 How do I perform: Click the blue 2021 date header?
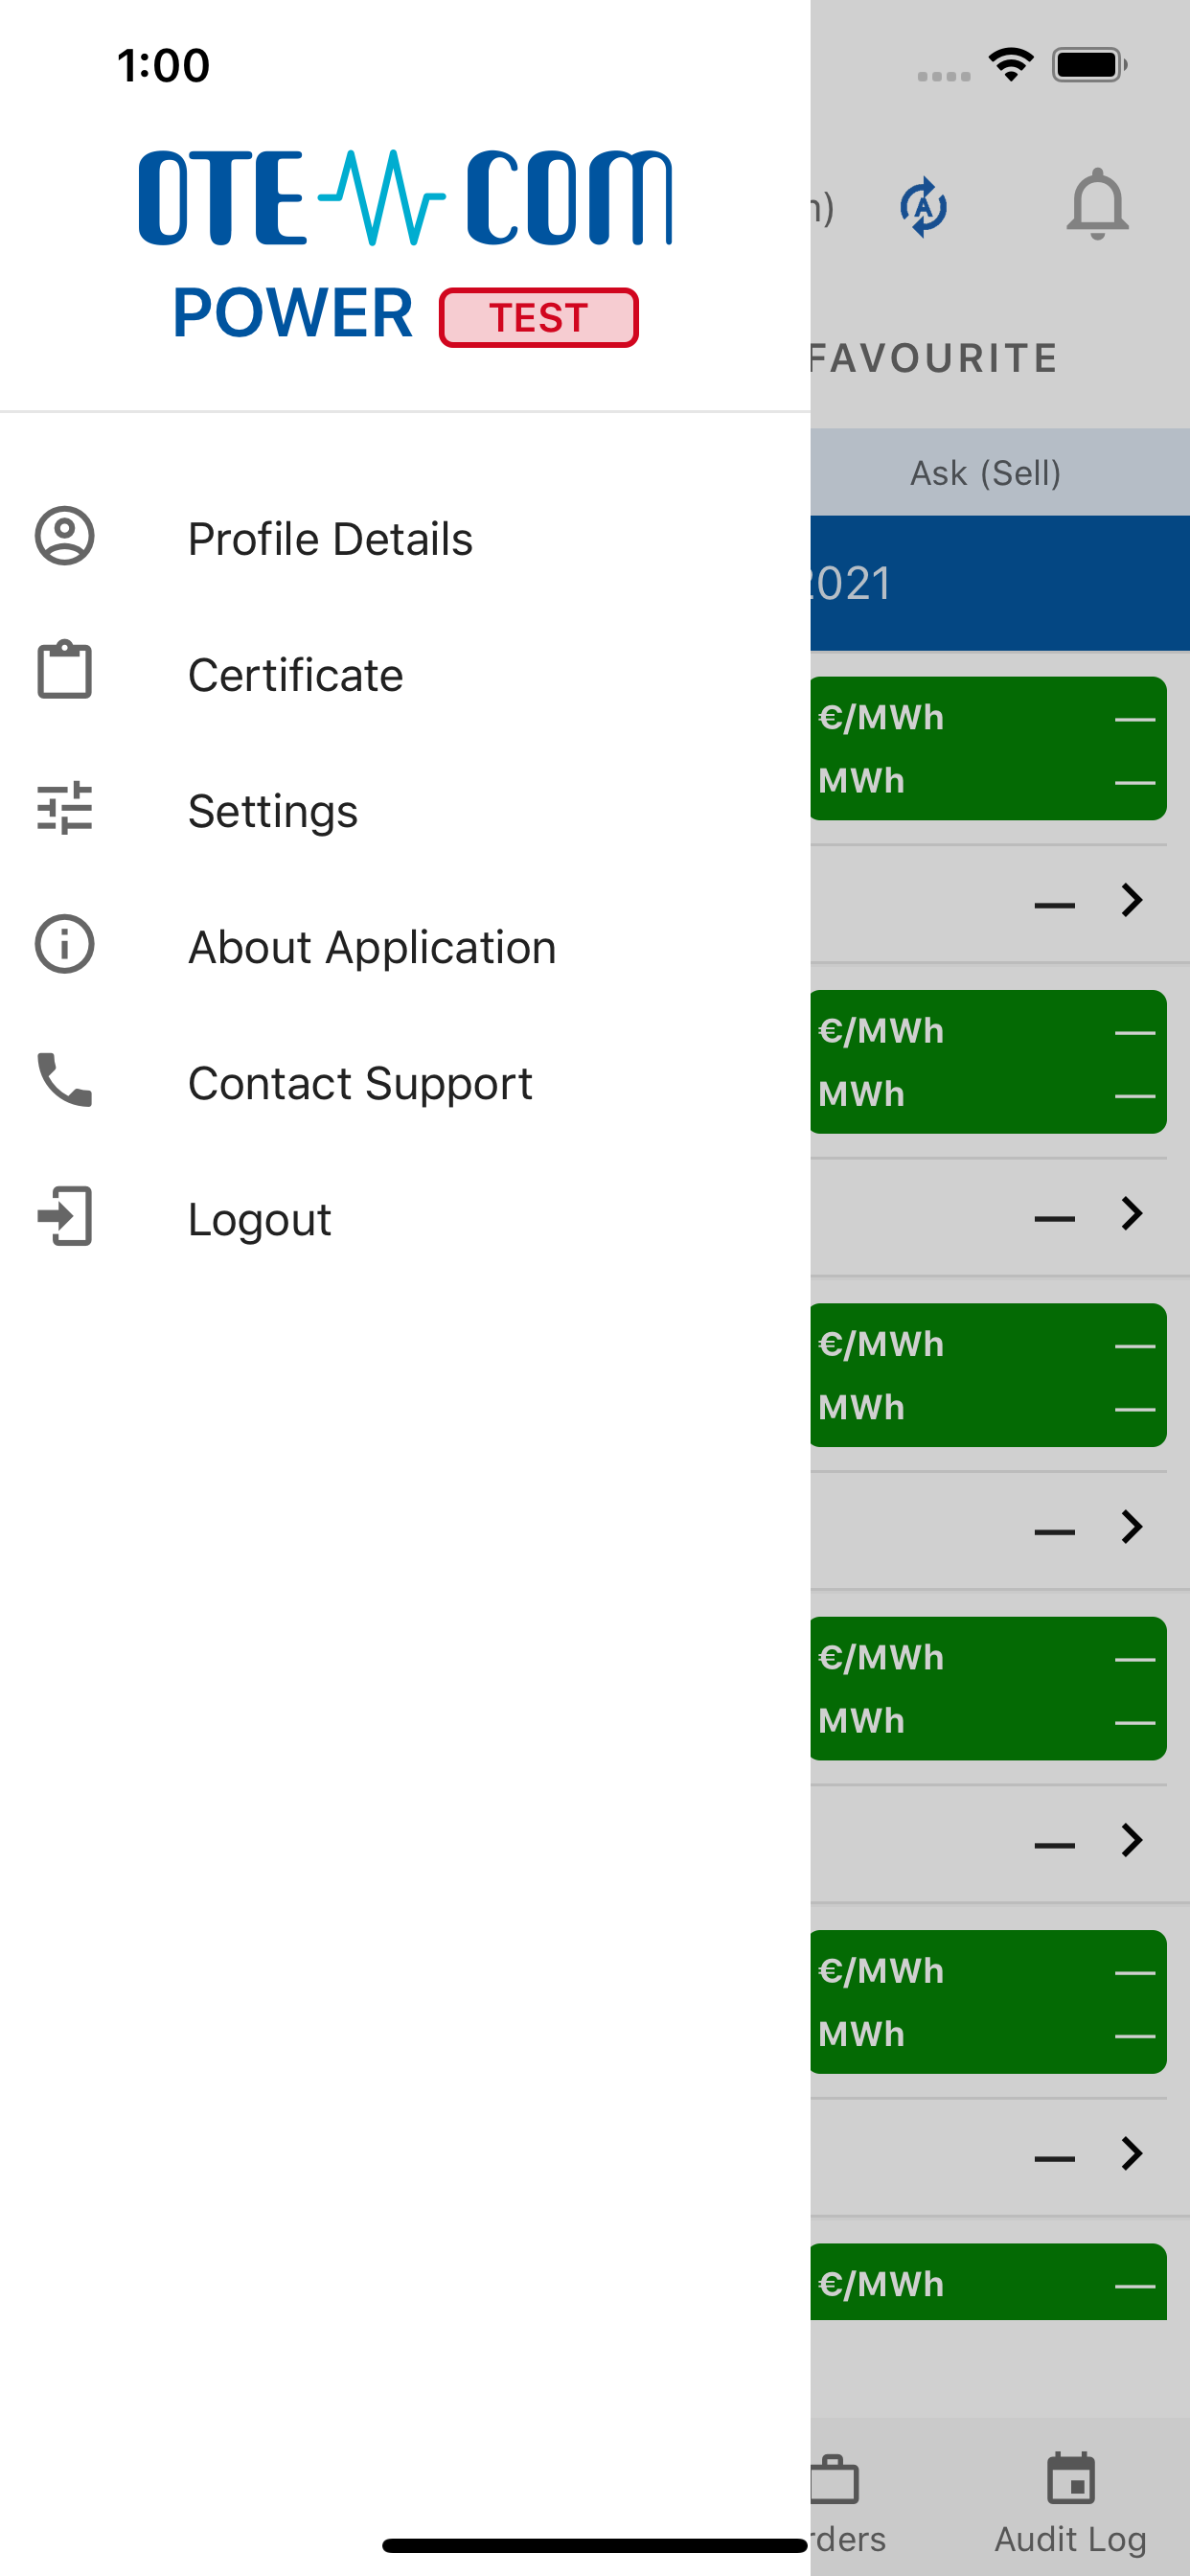pyautogui.click(x=1000, y=583)
